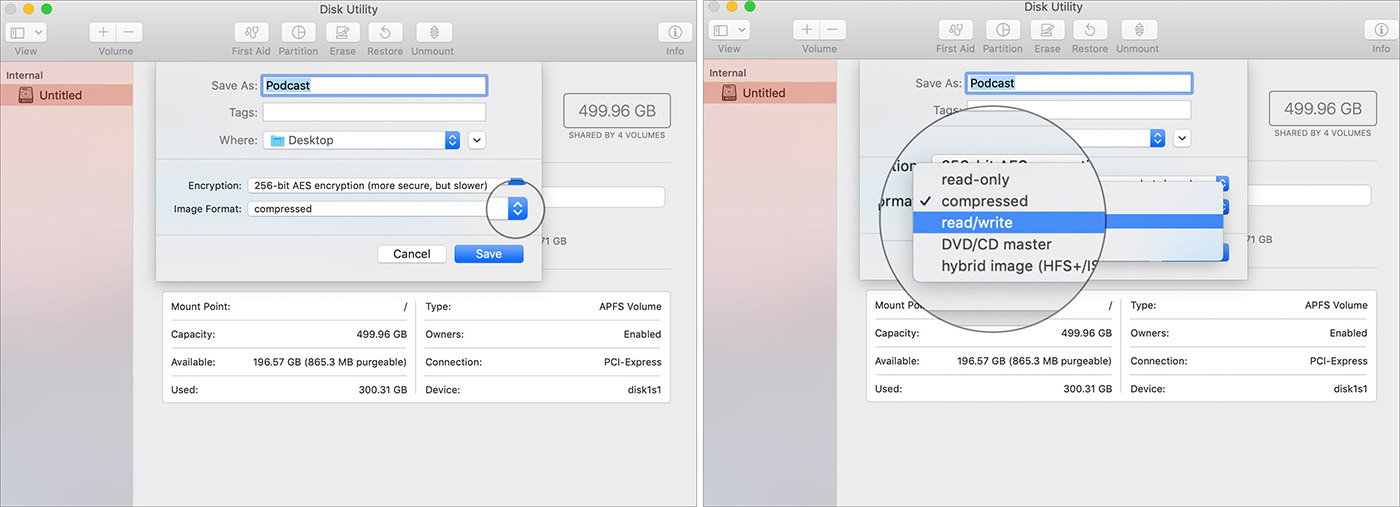Open Image Format dropdown showing compressed
Viewport: 1400px width, 507px height.
click(x=386, y=208)
